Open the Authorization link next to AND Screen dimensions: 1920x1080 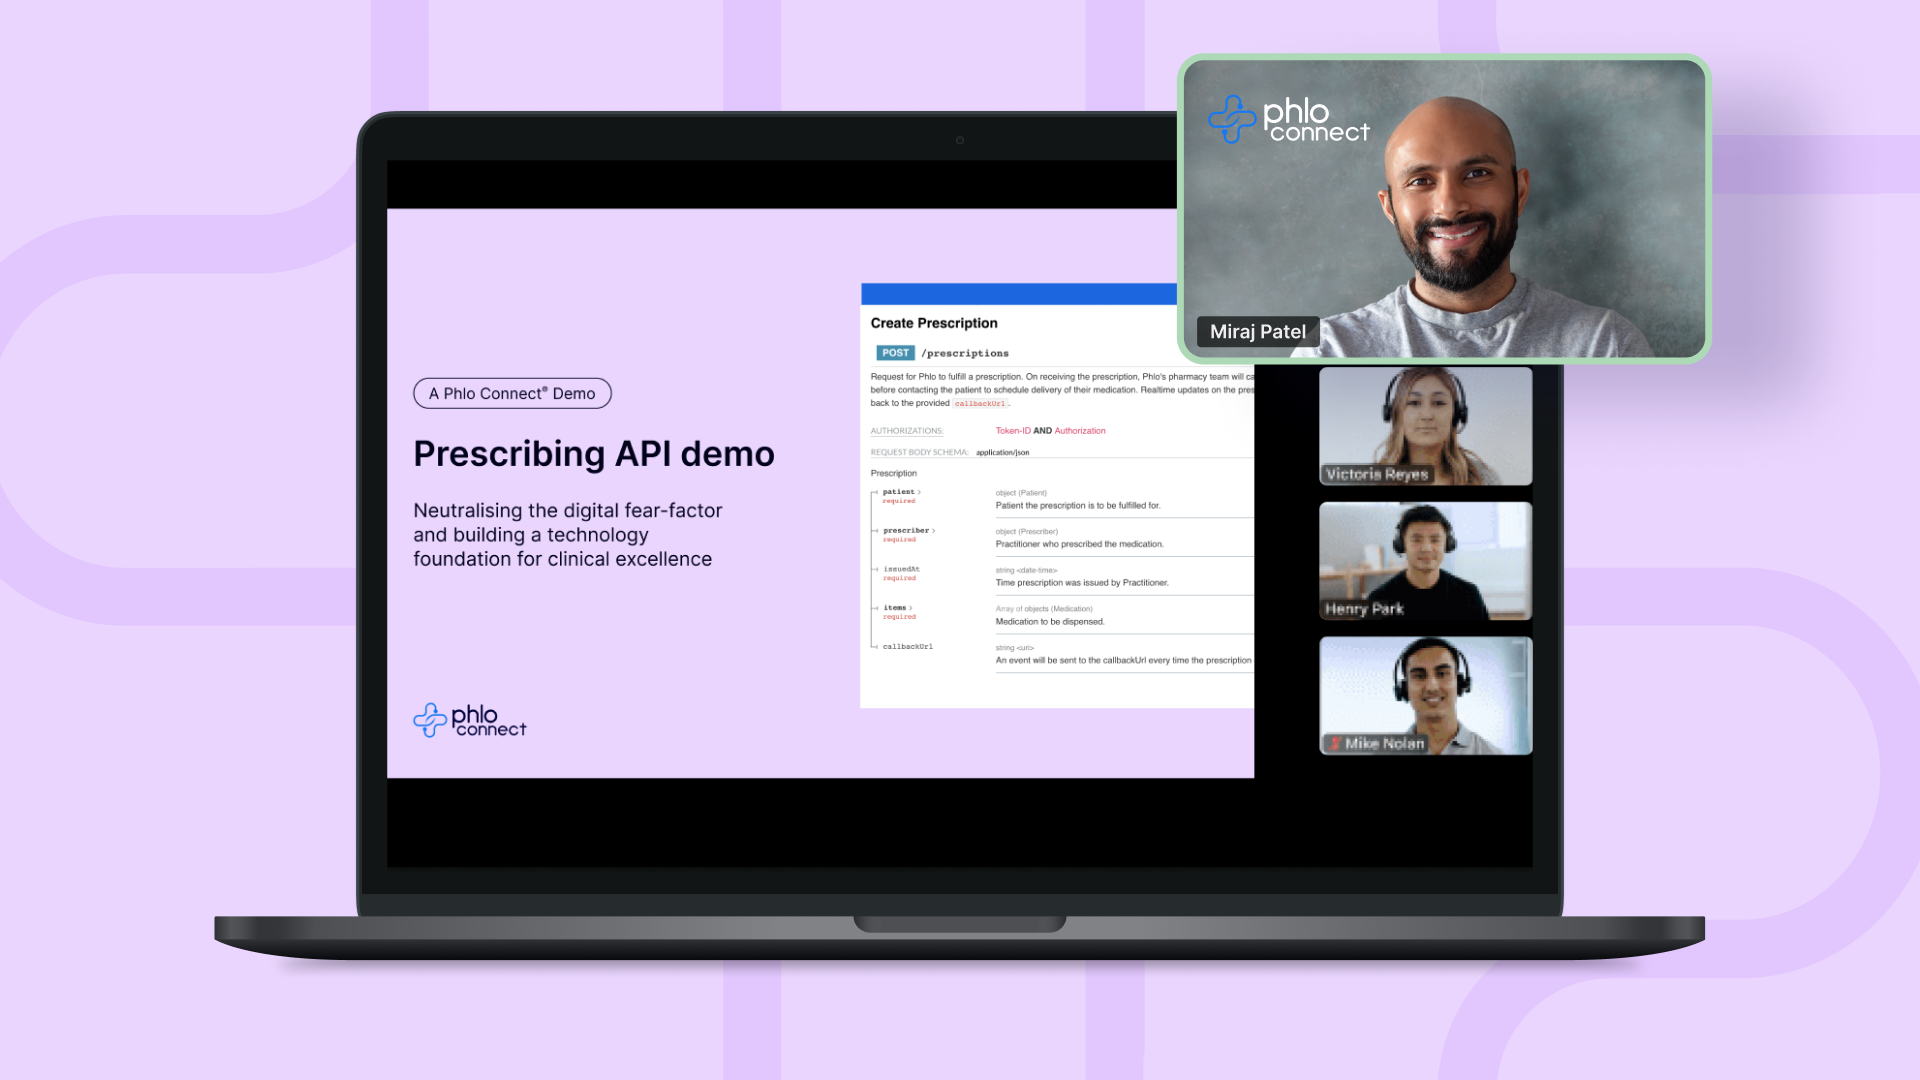[1080, 431]
